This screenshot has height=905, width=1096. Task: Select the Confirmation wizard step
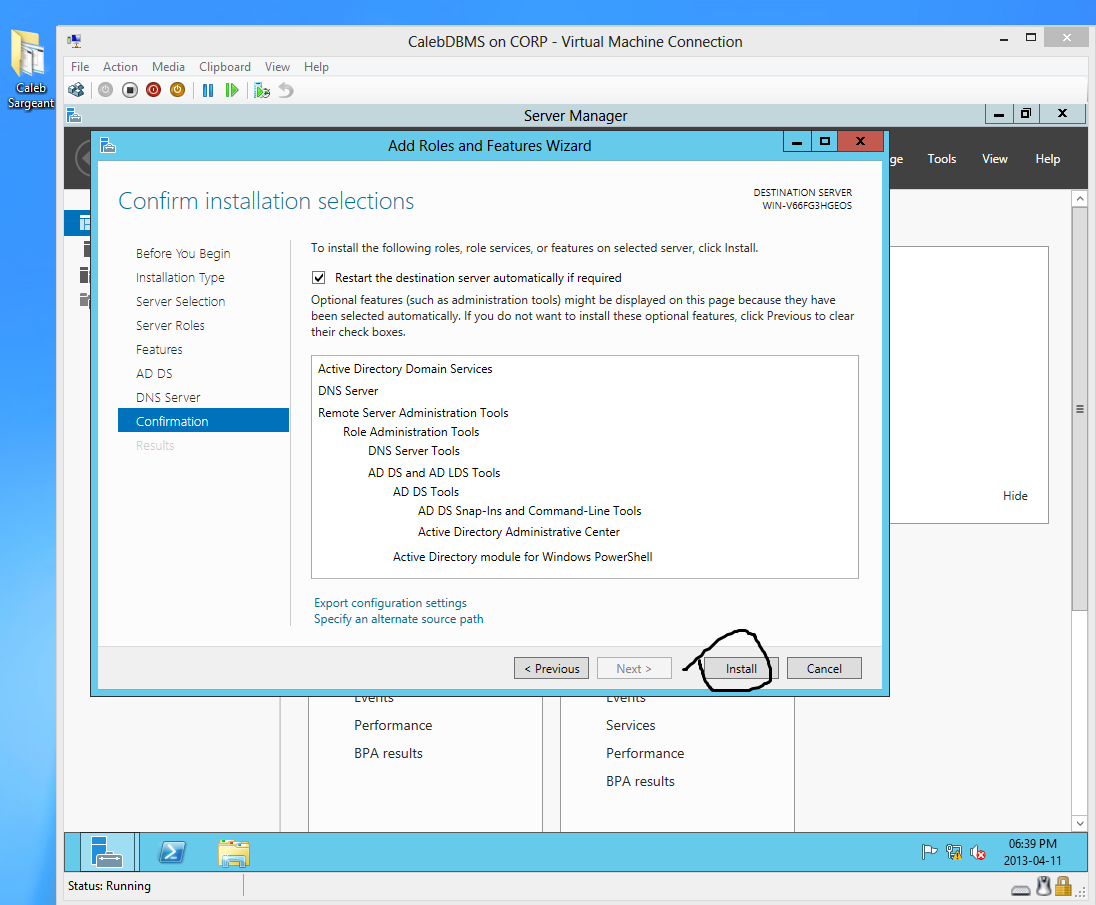point(203,421)
